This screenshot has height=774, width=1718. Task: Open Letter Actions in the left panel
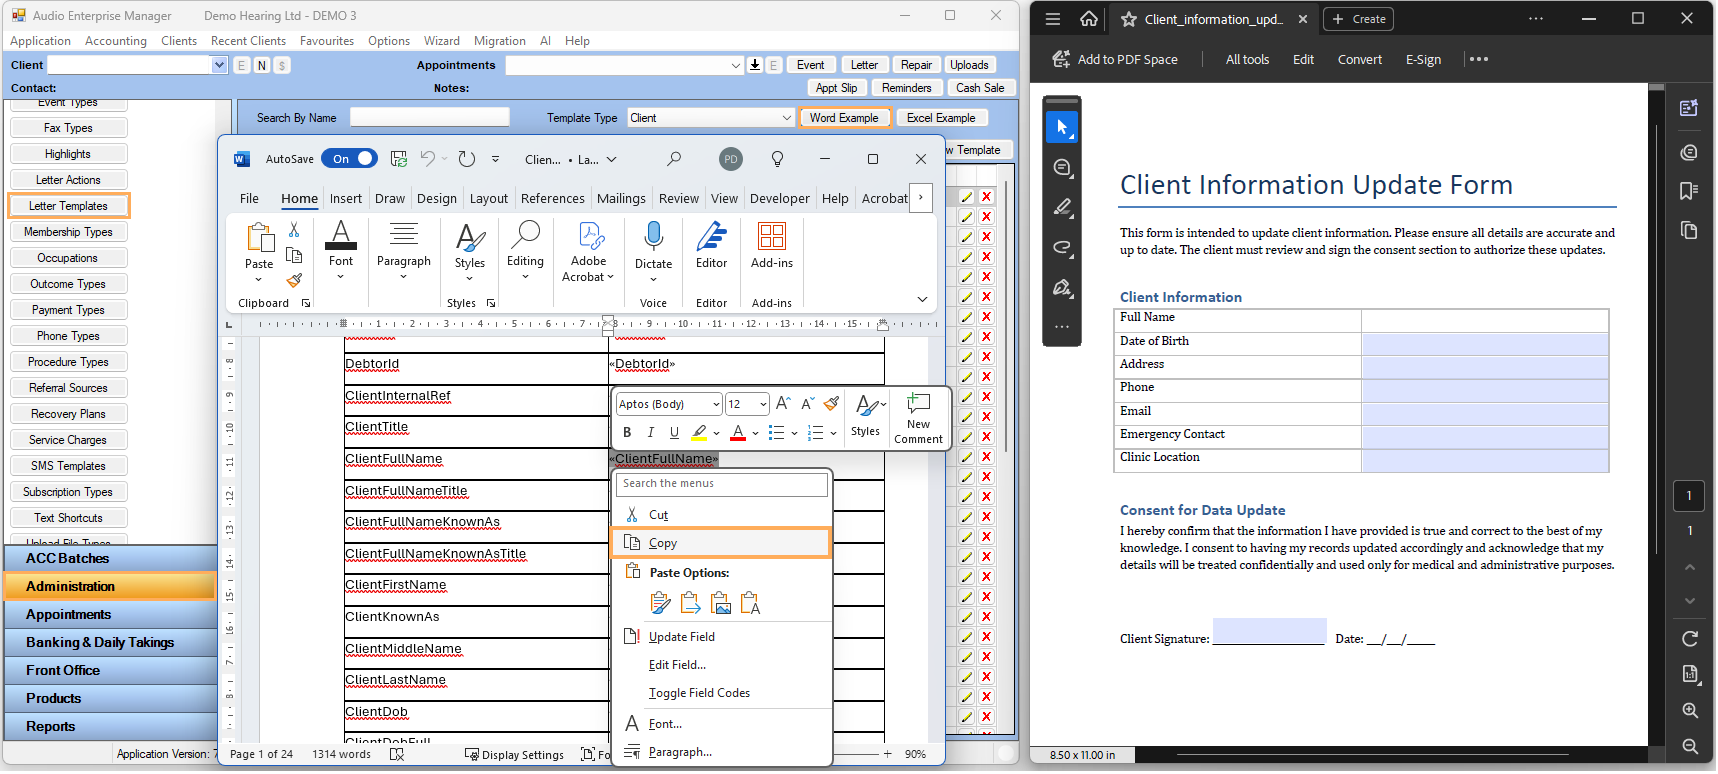(x=68, y=180)
